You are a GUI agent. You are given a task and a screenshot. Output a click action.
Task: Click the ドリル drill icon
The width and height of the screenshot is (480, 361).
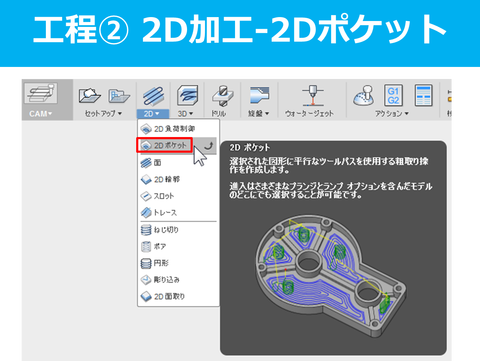point(222,96)
